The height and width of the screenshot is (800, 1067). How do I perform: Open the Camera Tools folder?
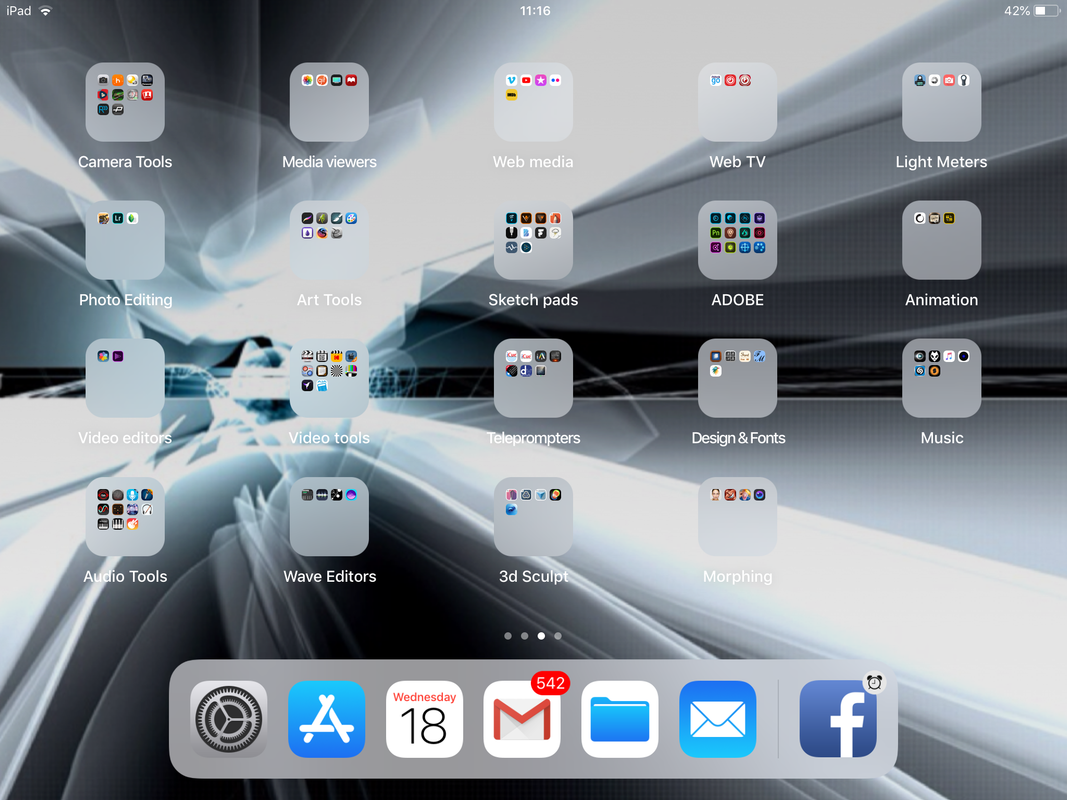coord(125,102)
